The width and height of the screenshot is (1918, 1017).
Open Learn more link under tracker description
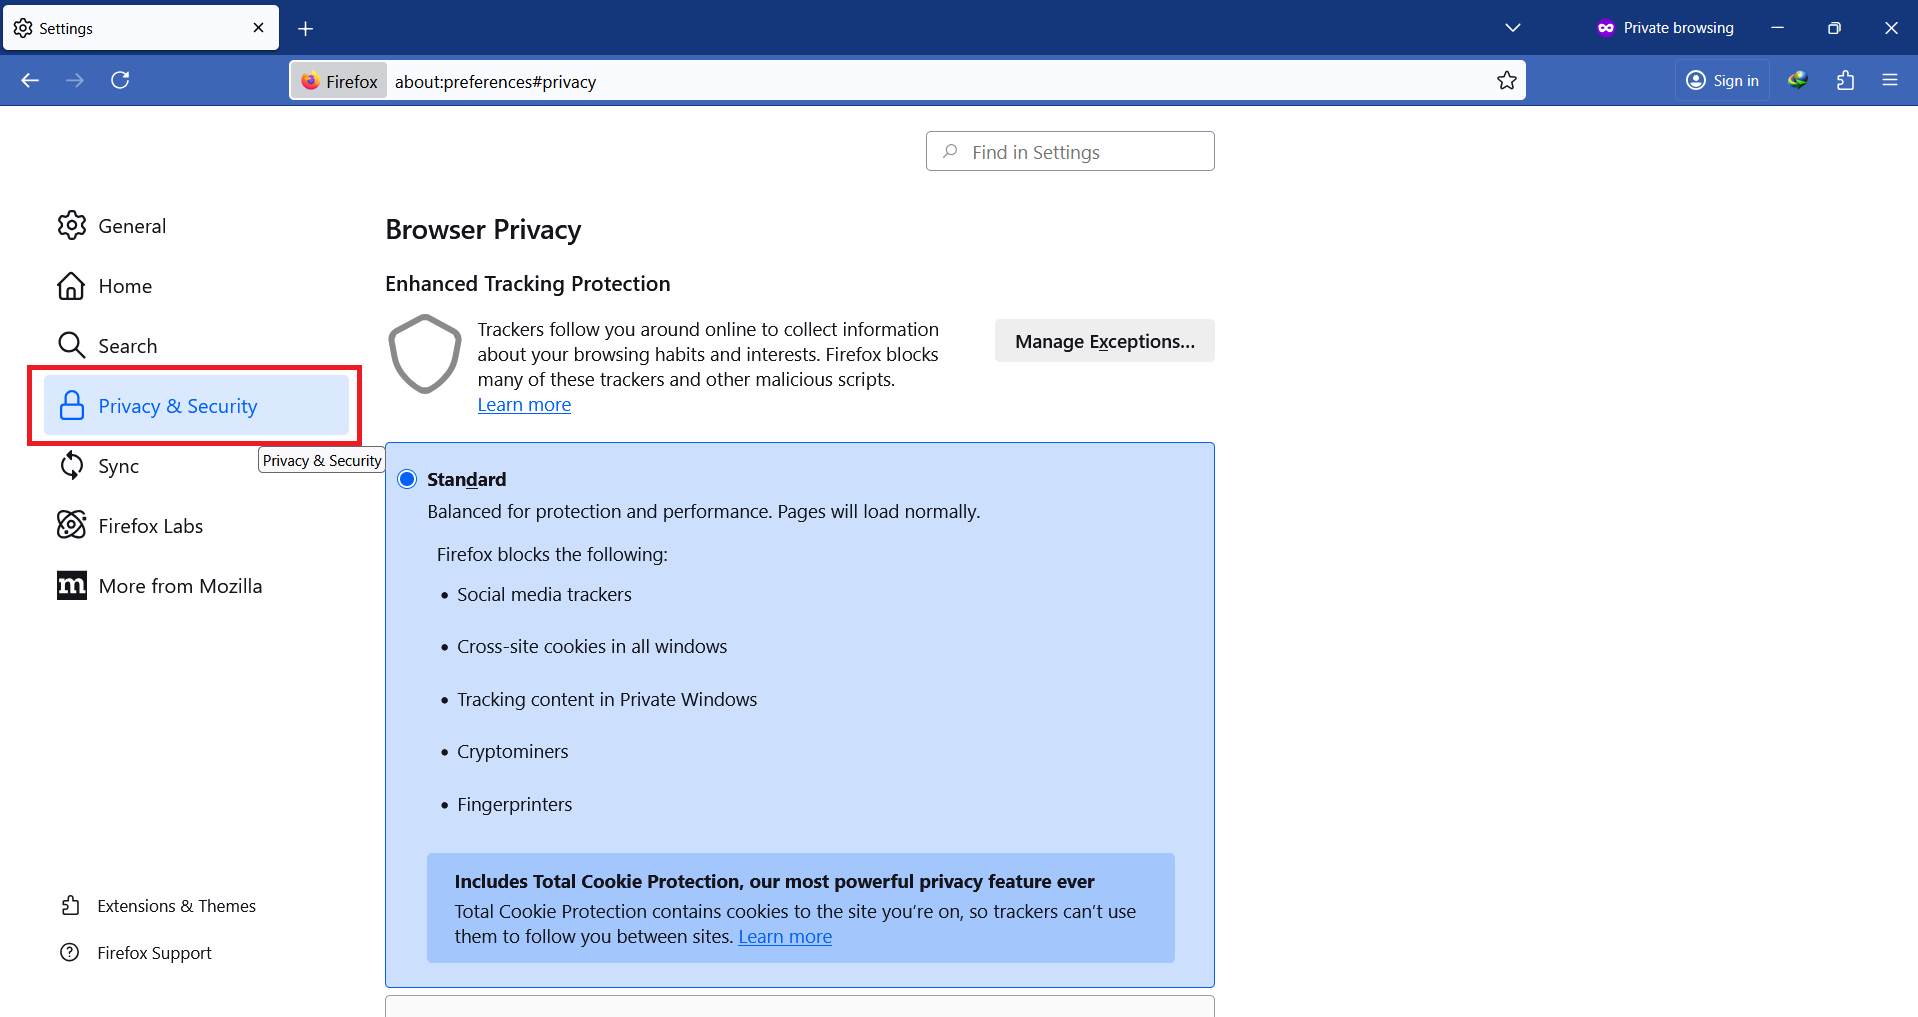pos(524,405)
